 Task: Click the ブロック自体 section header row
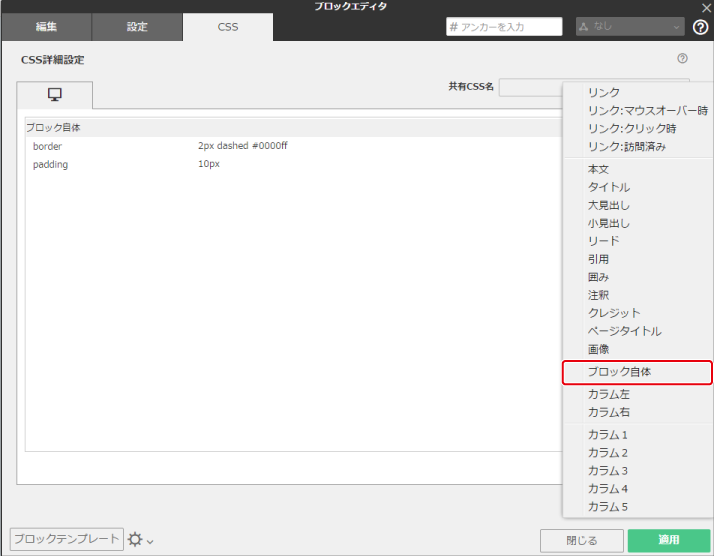[x=294, y=128]
